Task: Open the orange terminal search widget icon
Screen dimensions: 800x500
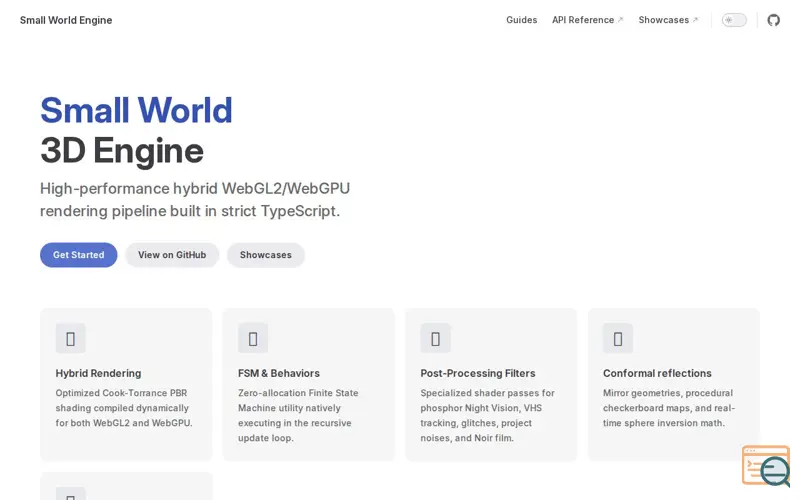Action: 766,466
